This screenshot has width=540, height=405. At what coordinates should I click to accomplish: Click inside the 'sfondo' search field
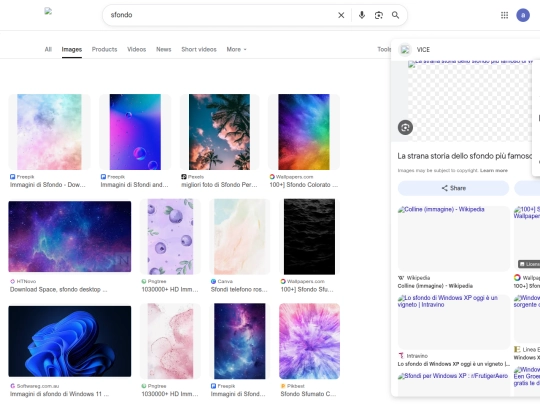(220, 15)
